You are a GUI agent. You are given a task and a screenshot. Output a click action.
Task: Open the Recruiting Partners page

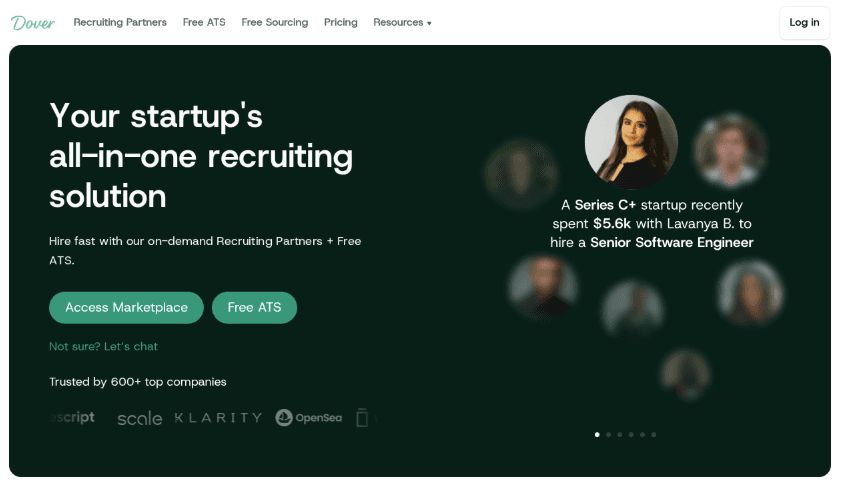coord(120,22)
